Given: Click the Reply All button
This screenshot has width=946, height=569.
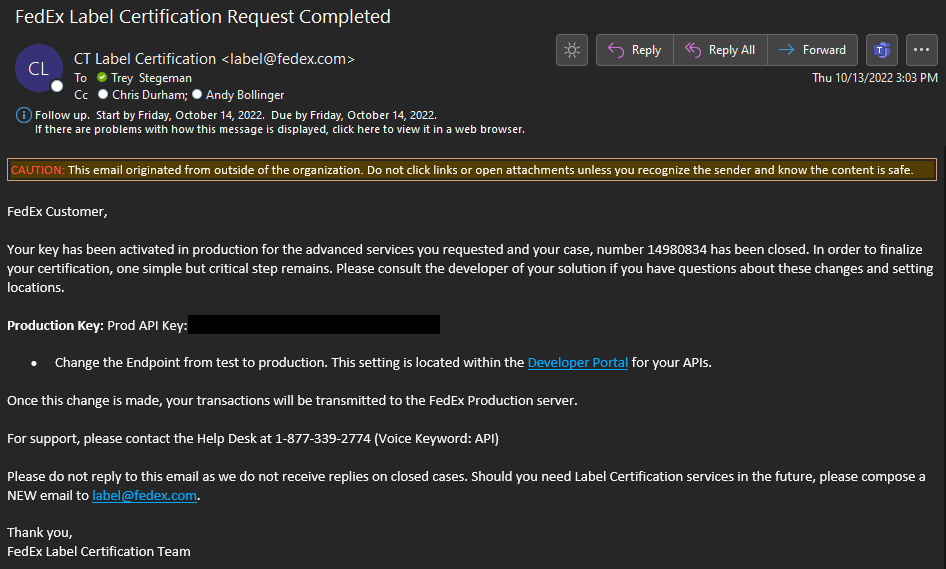Looking at the screenshot, I should [x=720, y=50].
